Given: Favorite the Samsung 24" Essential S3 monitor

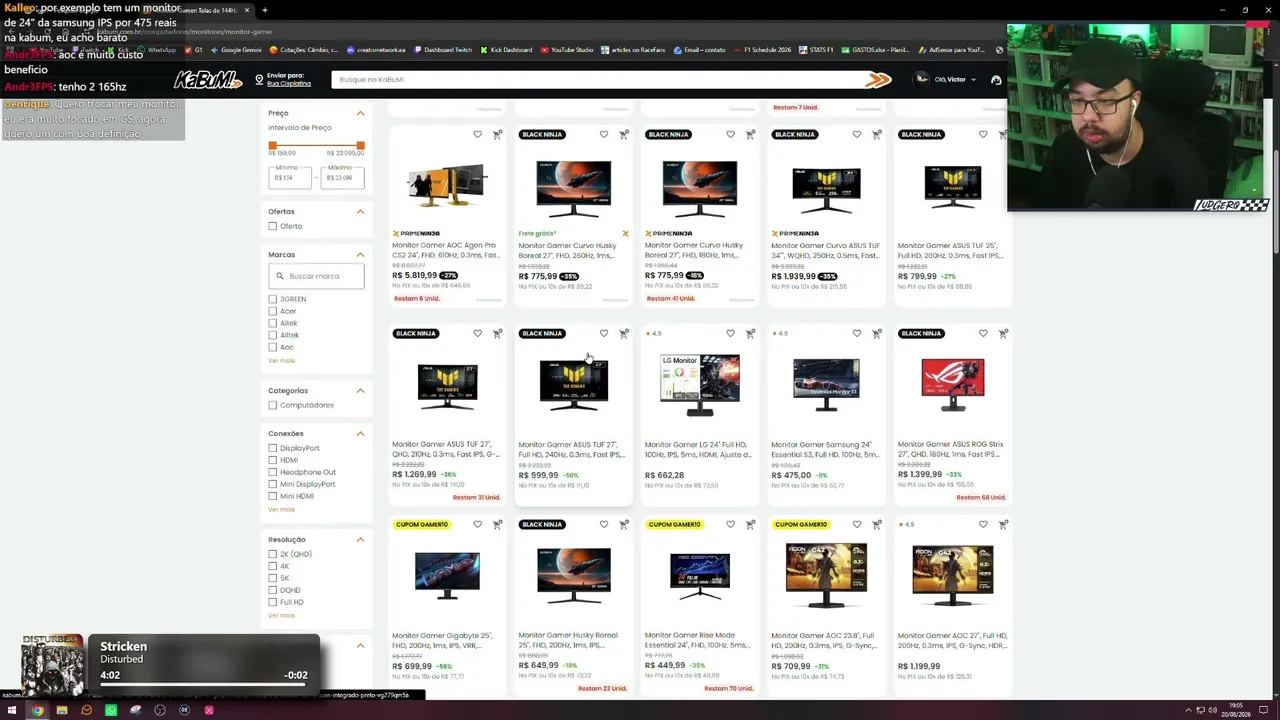Looking at the screenshot, I should pos(857,333).
